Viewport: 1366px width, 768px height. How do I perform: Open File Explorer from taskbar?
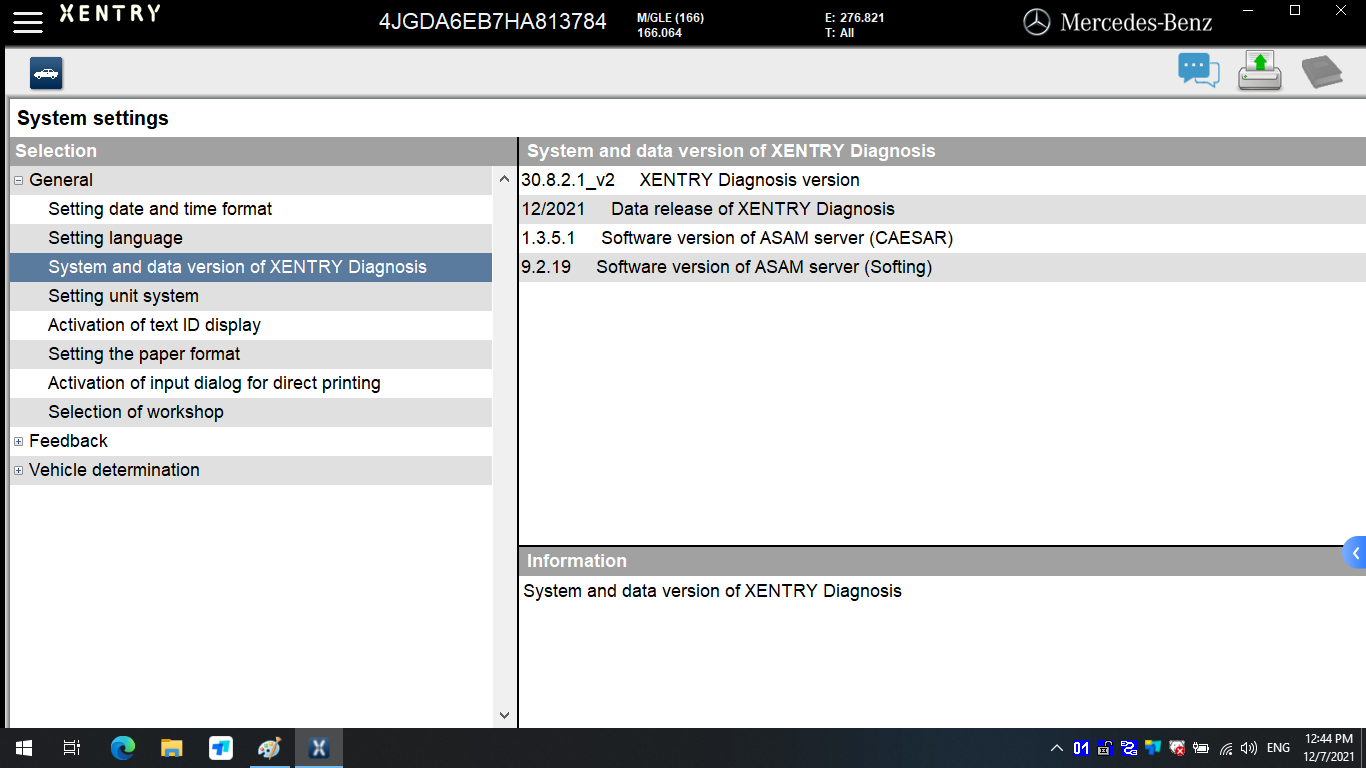click(x=172, y=748)
